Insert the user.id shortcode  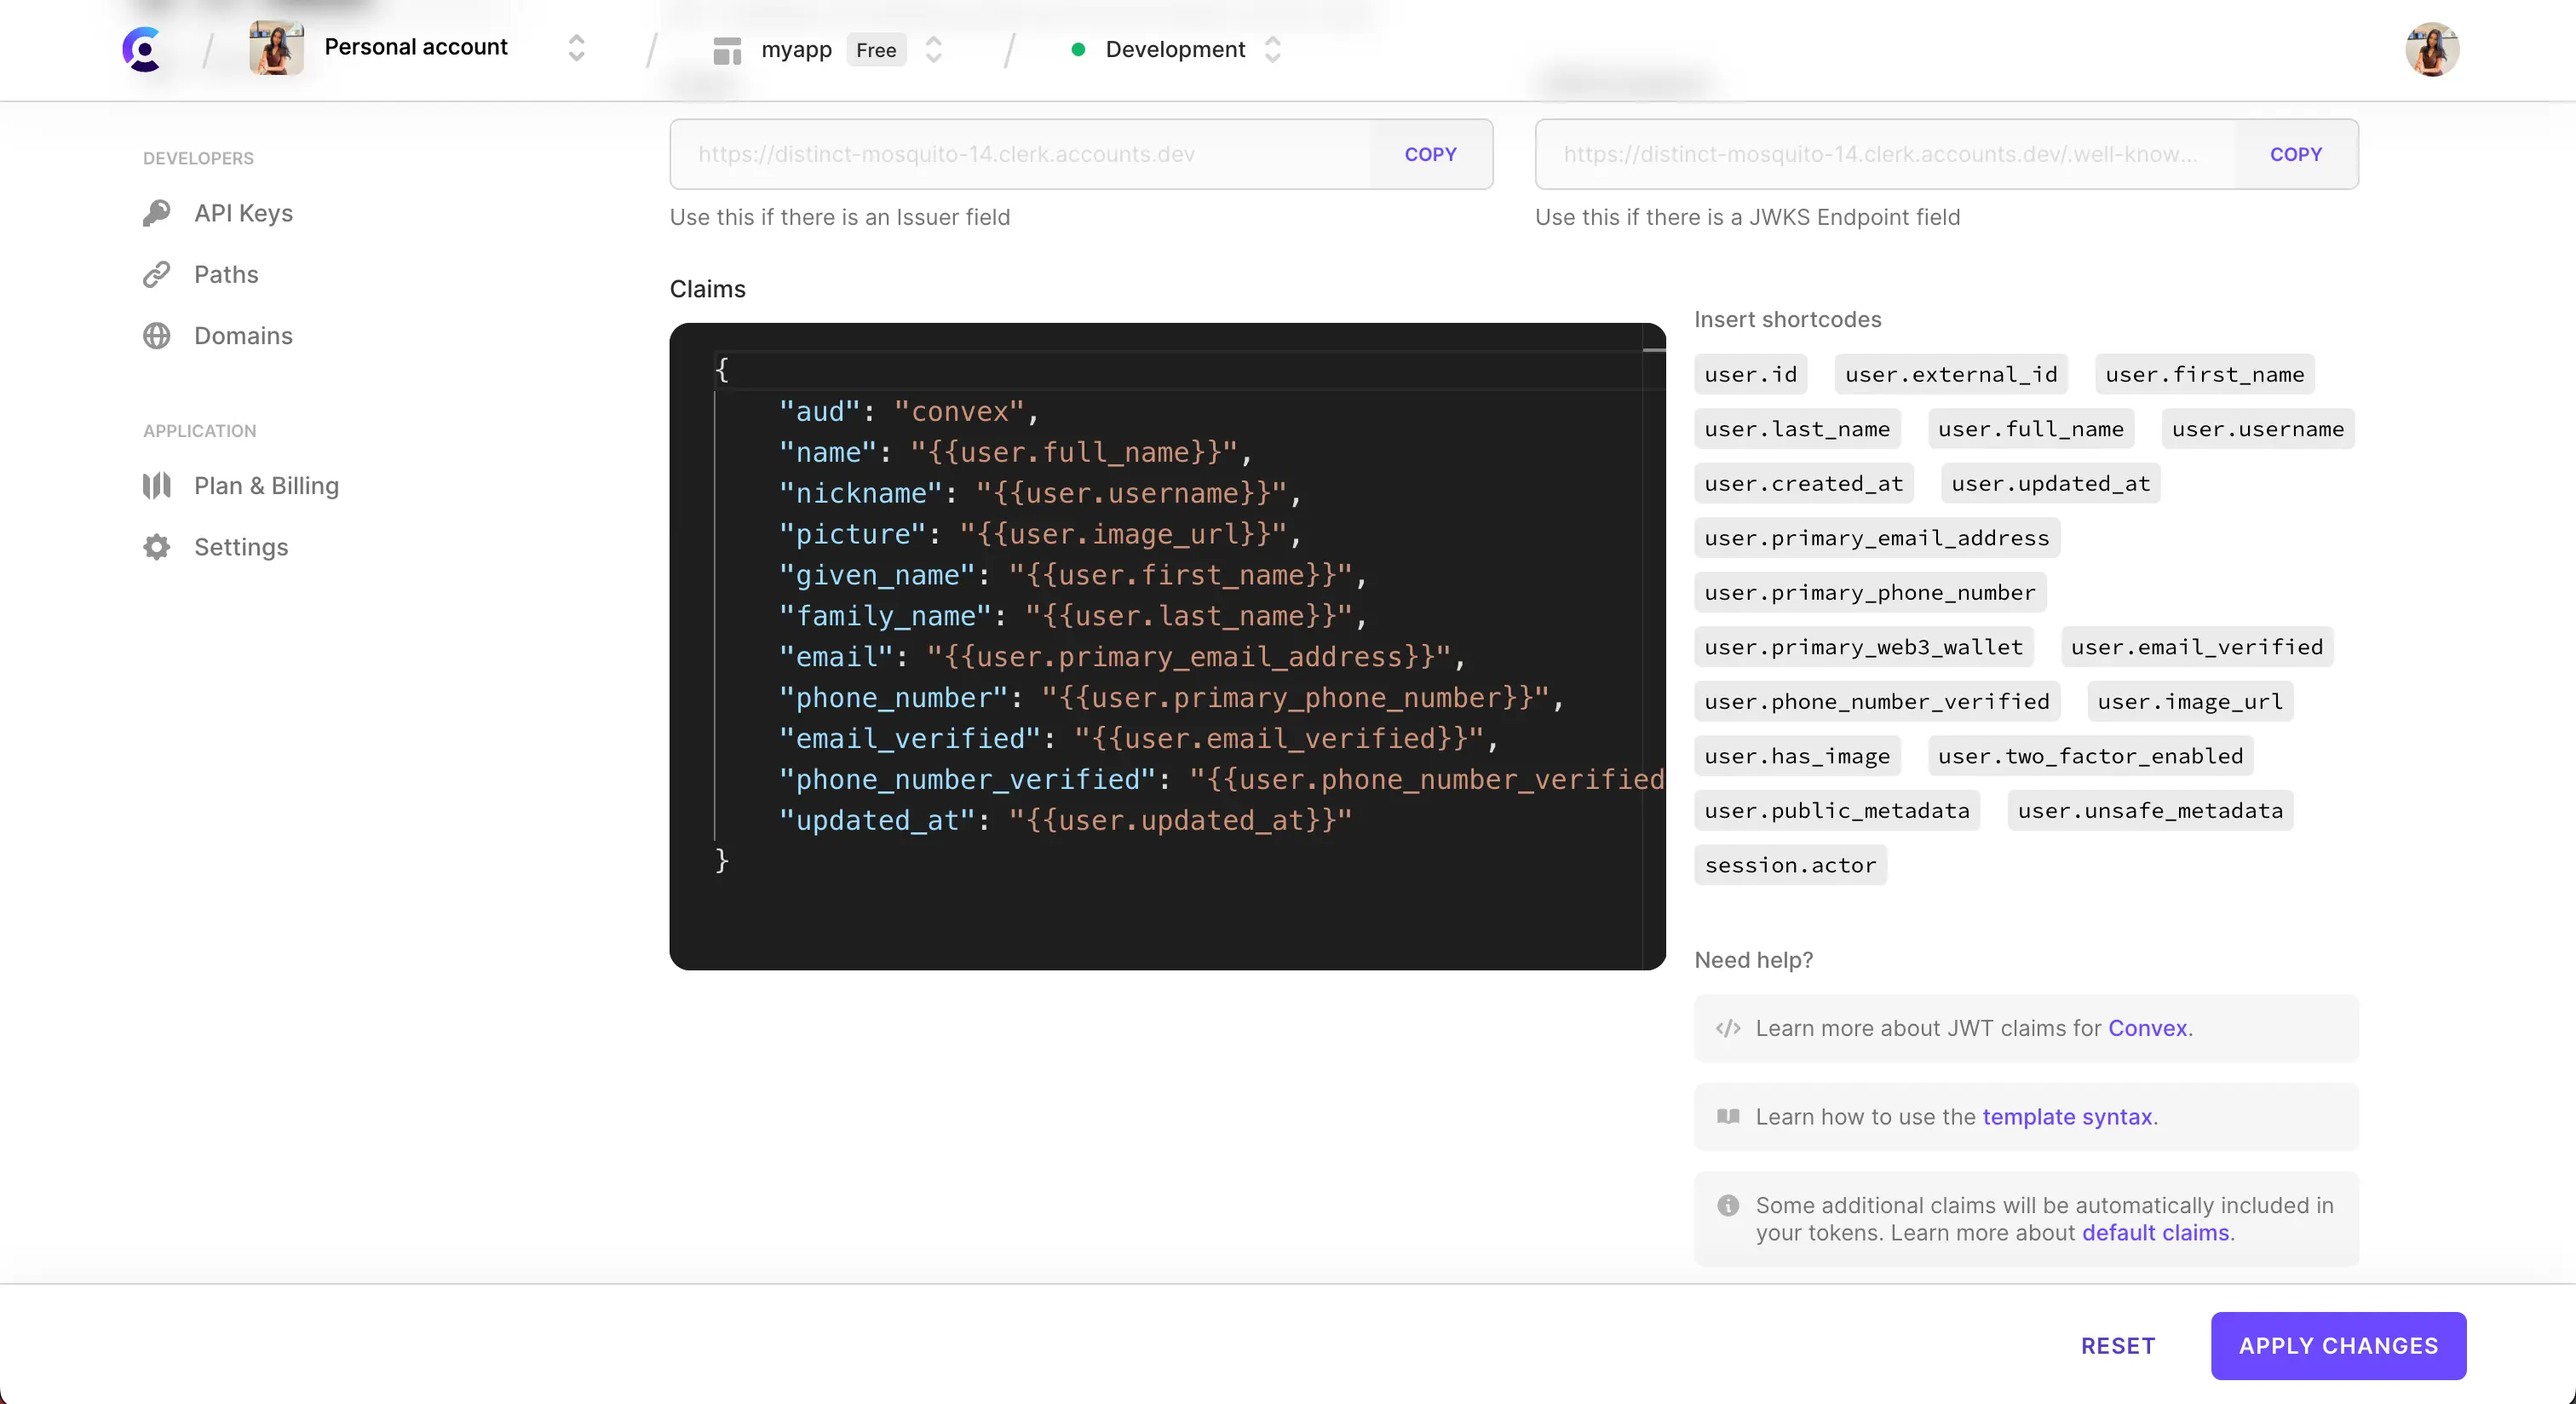tap(1750, 374)
